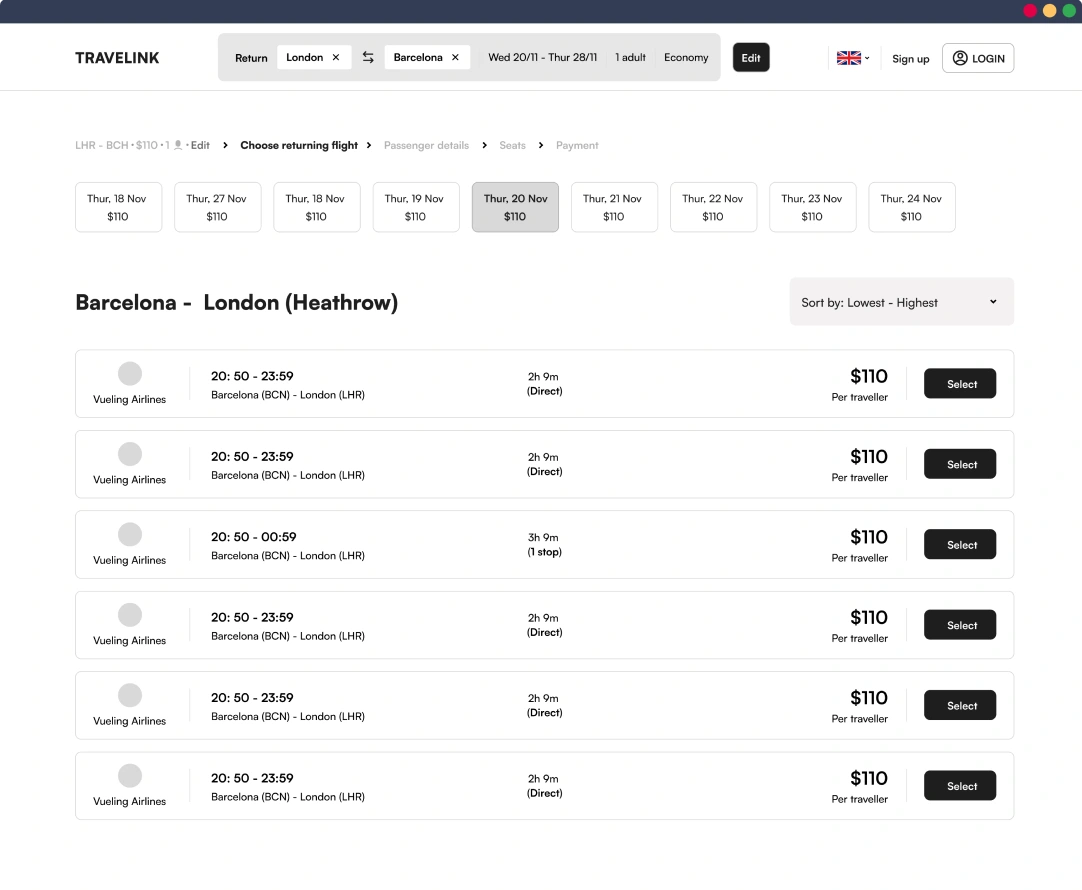The image size is (1082, 890).
Task: Click the swap origin and destination arrows icon
Action: [x=368, y=57]
